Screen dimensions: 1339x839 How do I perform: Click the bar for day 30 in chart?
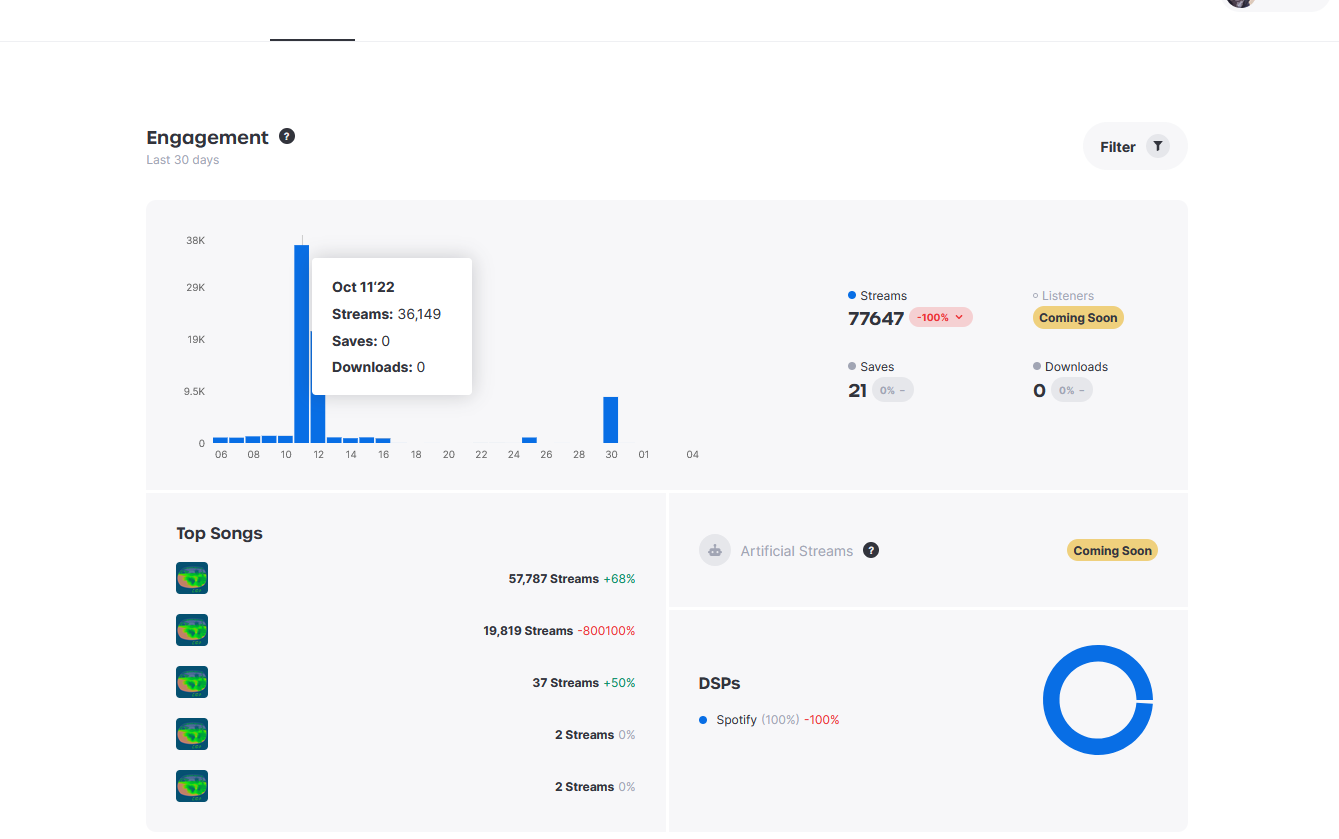click(610, 420)
